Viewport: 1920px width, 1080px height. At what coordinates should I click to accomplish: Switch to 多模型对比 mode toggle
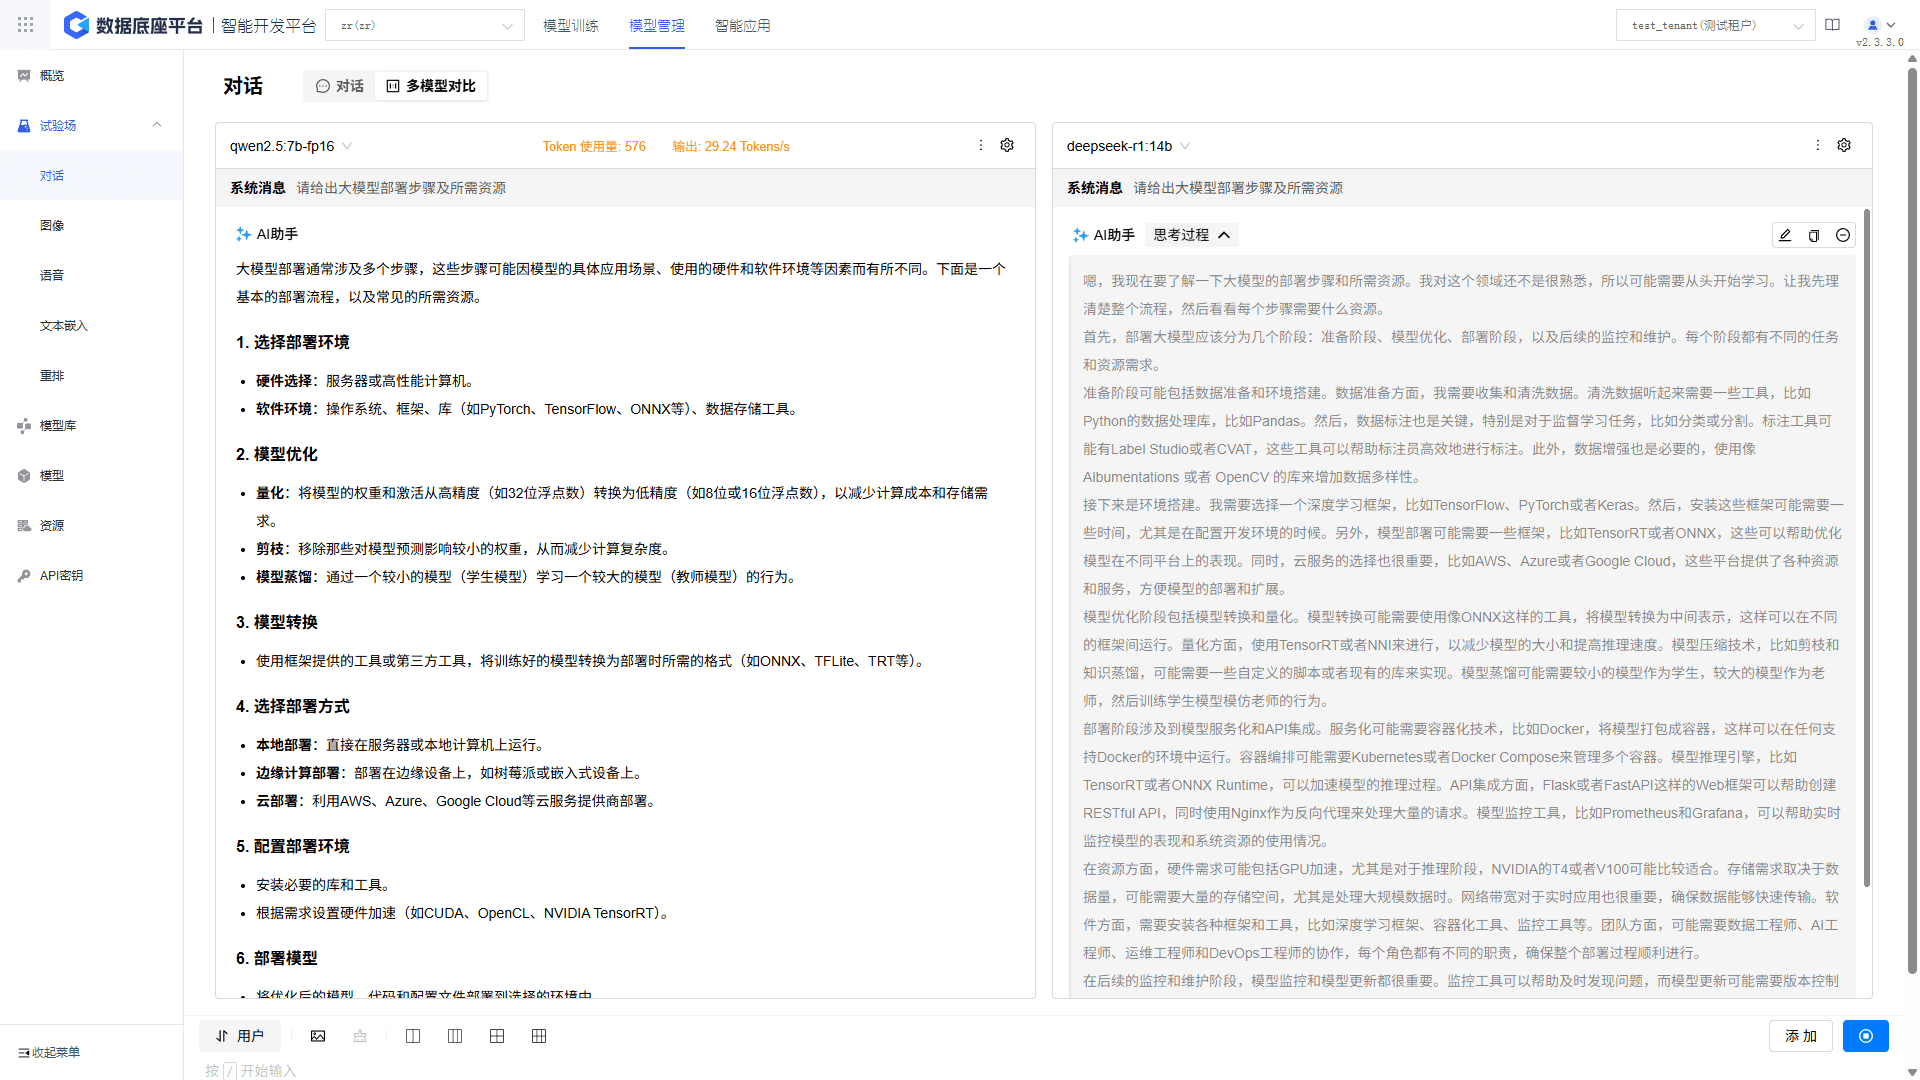click(x=431, y=86)
